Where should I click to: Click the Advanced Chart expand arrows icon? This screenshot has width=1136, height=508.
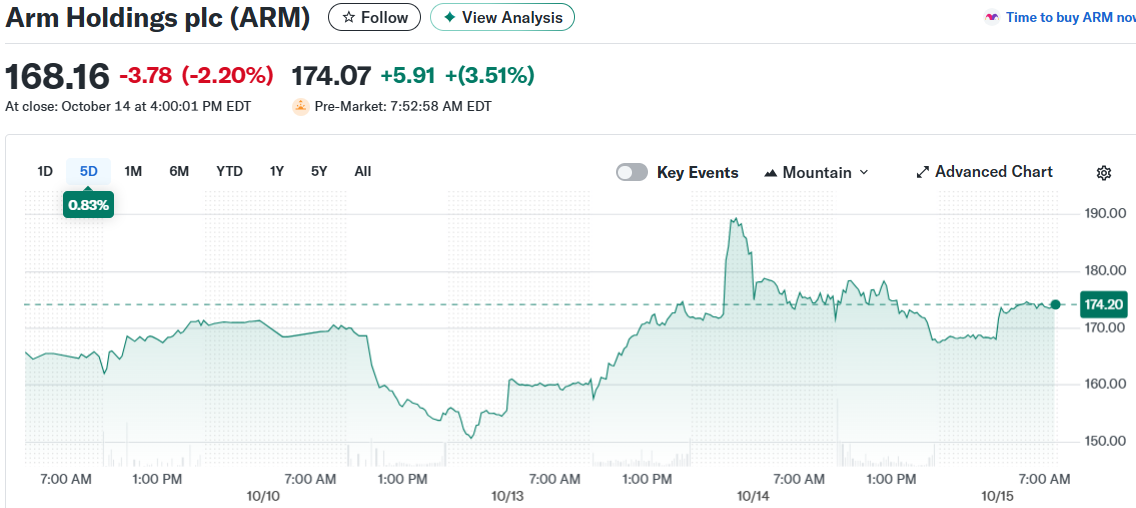click(923, 173)
